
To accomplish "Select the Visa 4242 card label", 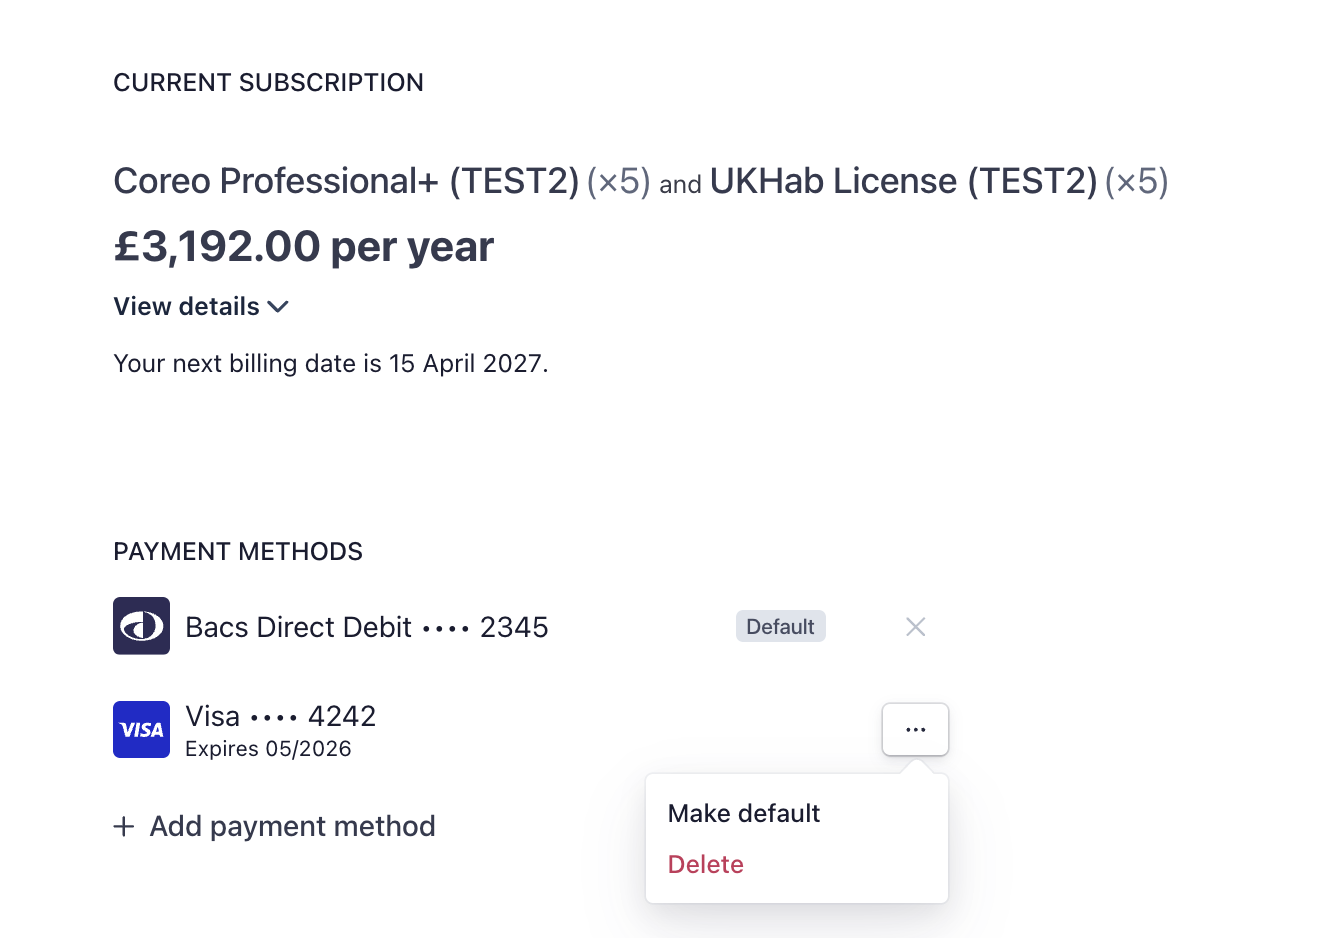I will 281,716.
